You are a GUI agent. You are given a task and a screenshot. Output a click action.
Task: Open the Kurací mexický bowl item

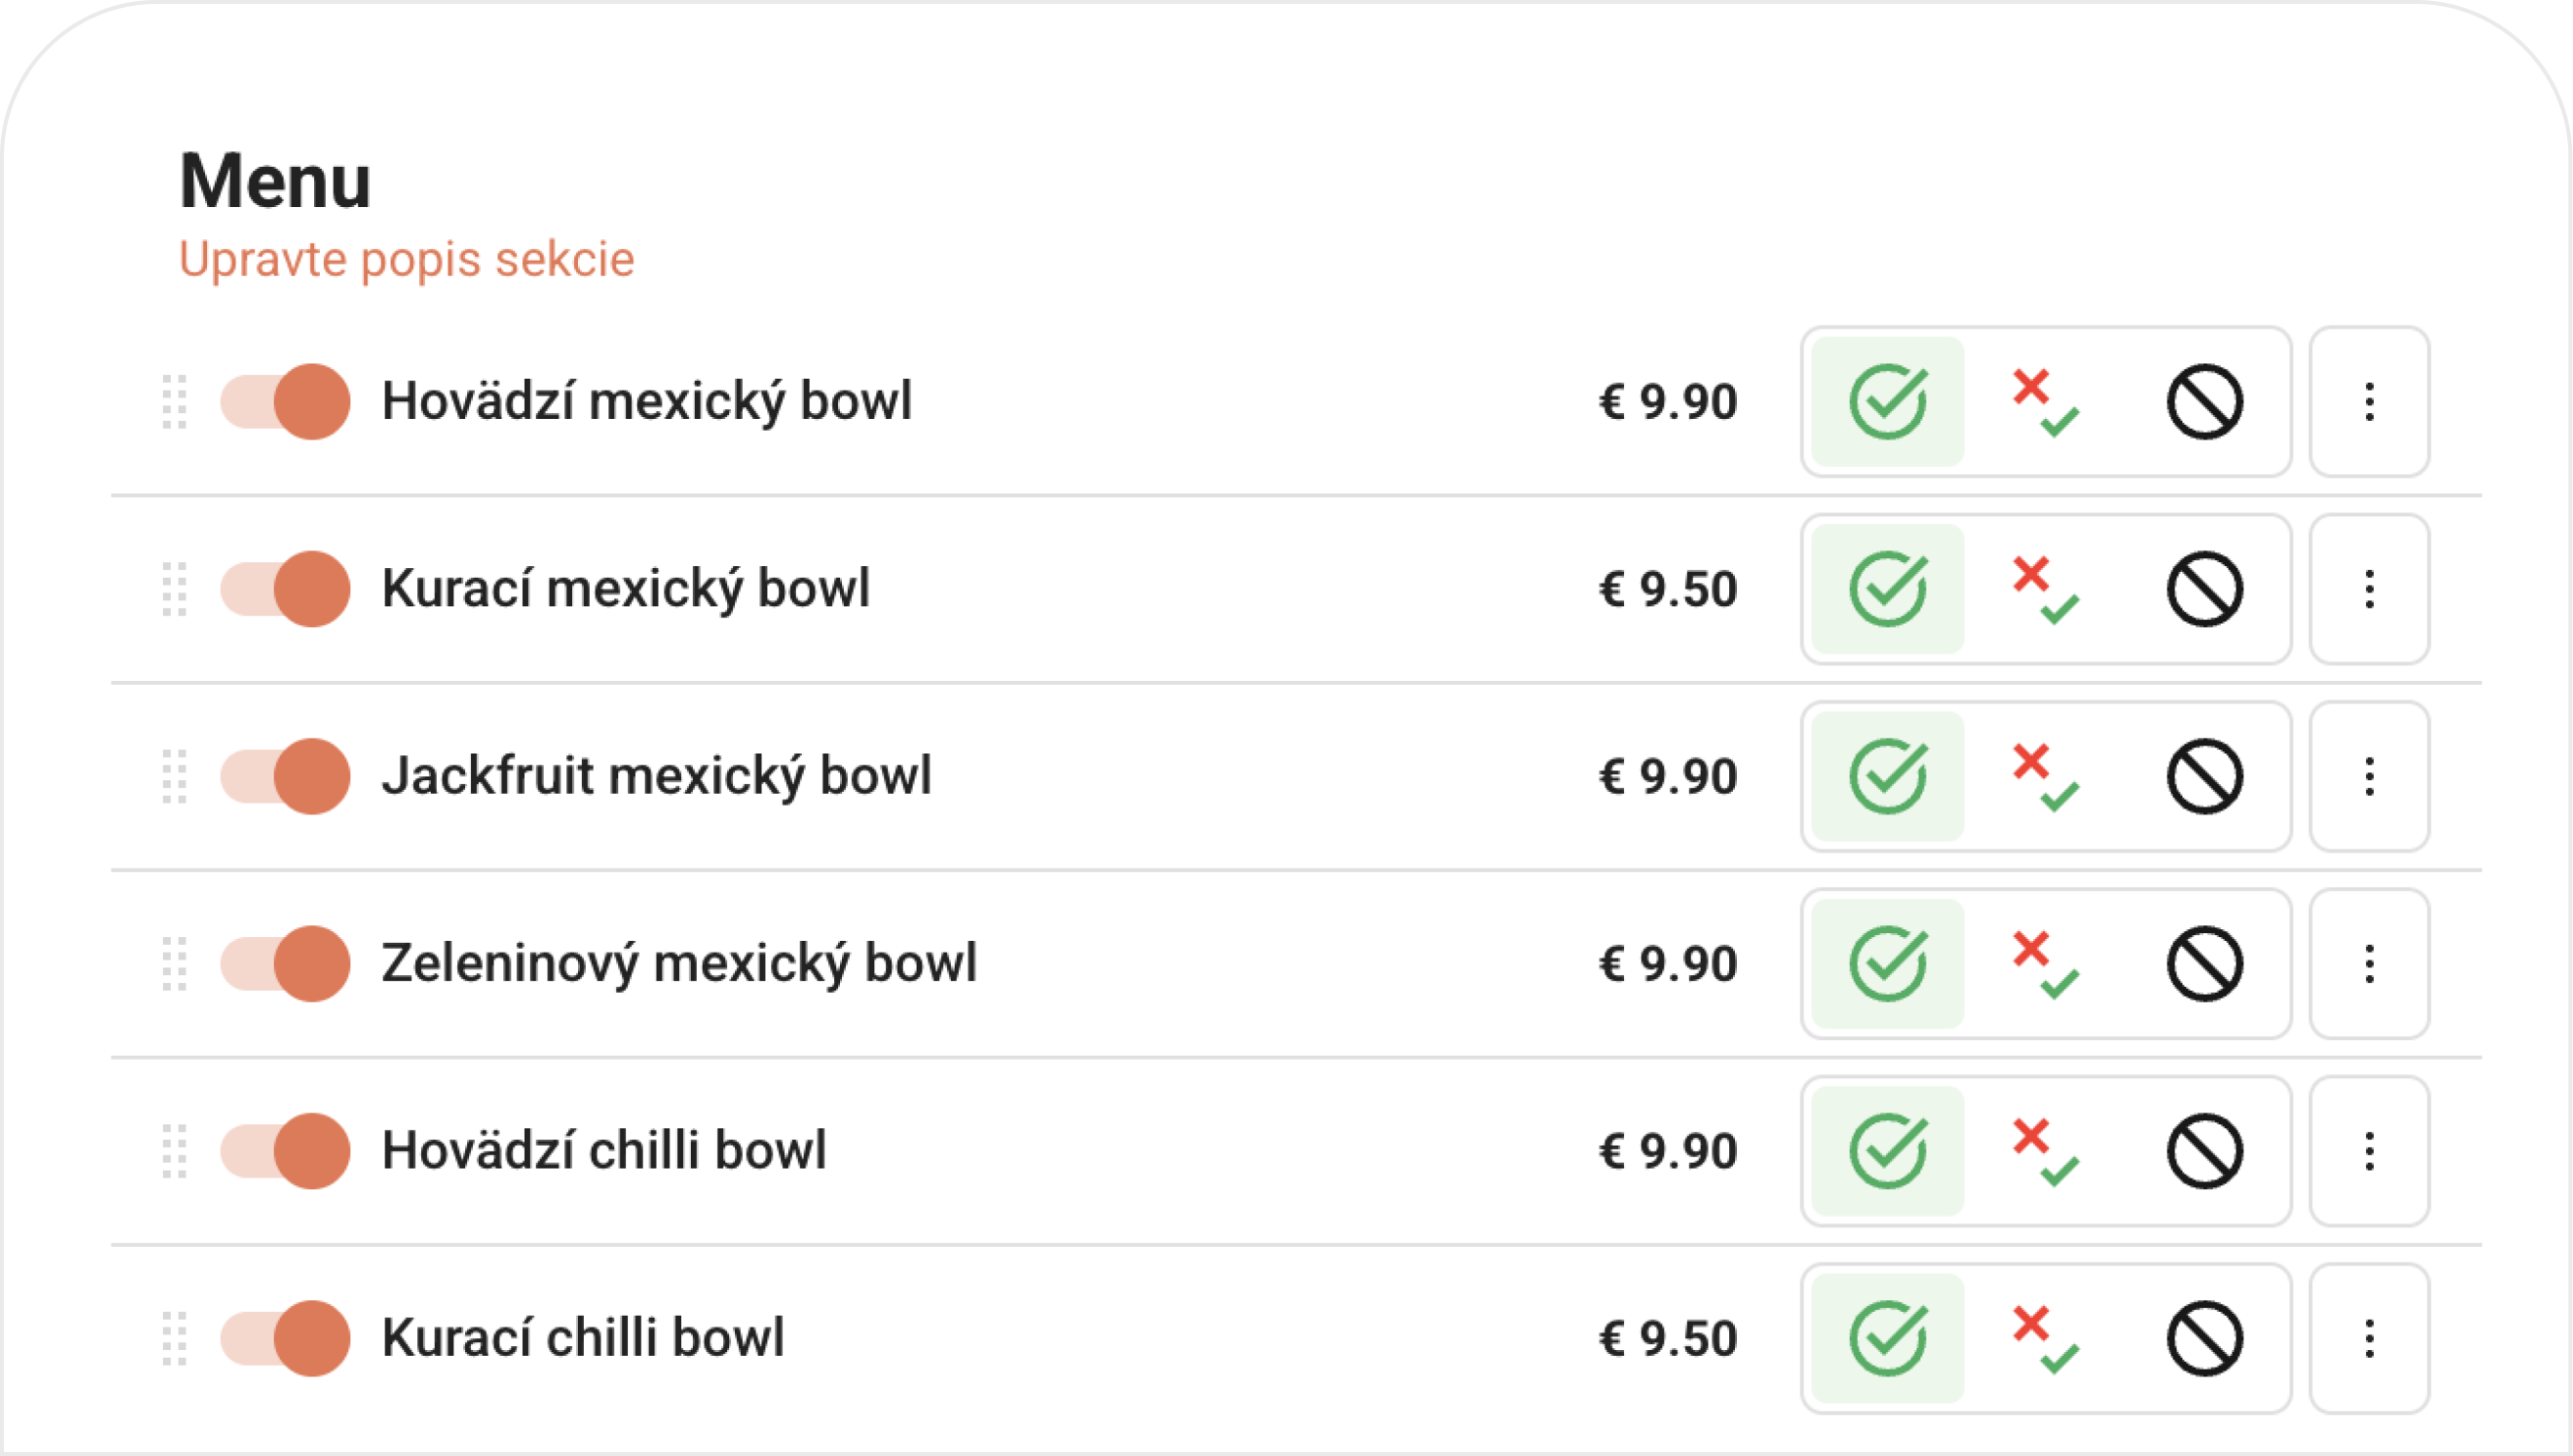tap(626, 589)
